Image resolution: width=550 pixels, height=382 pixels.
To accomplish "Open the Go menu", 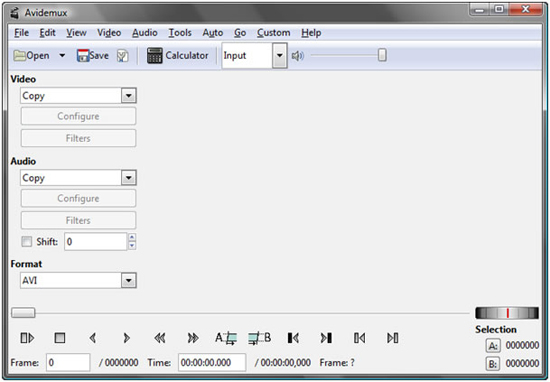I will (x=240, y=33).
